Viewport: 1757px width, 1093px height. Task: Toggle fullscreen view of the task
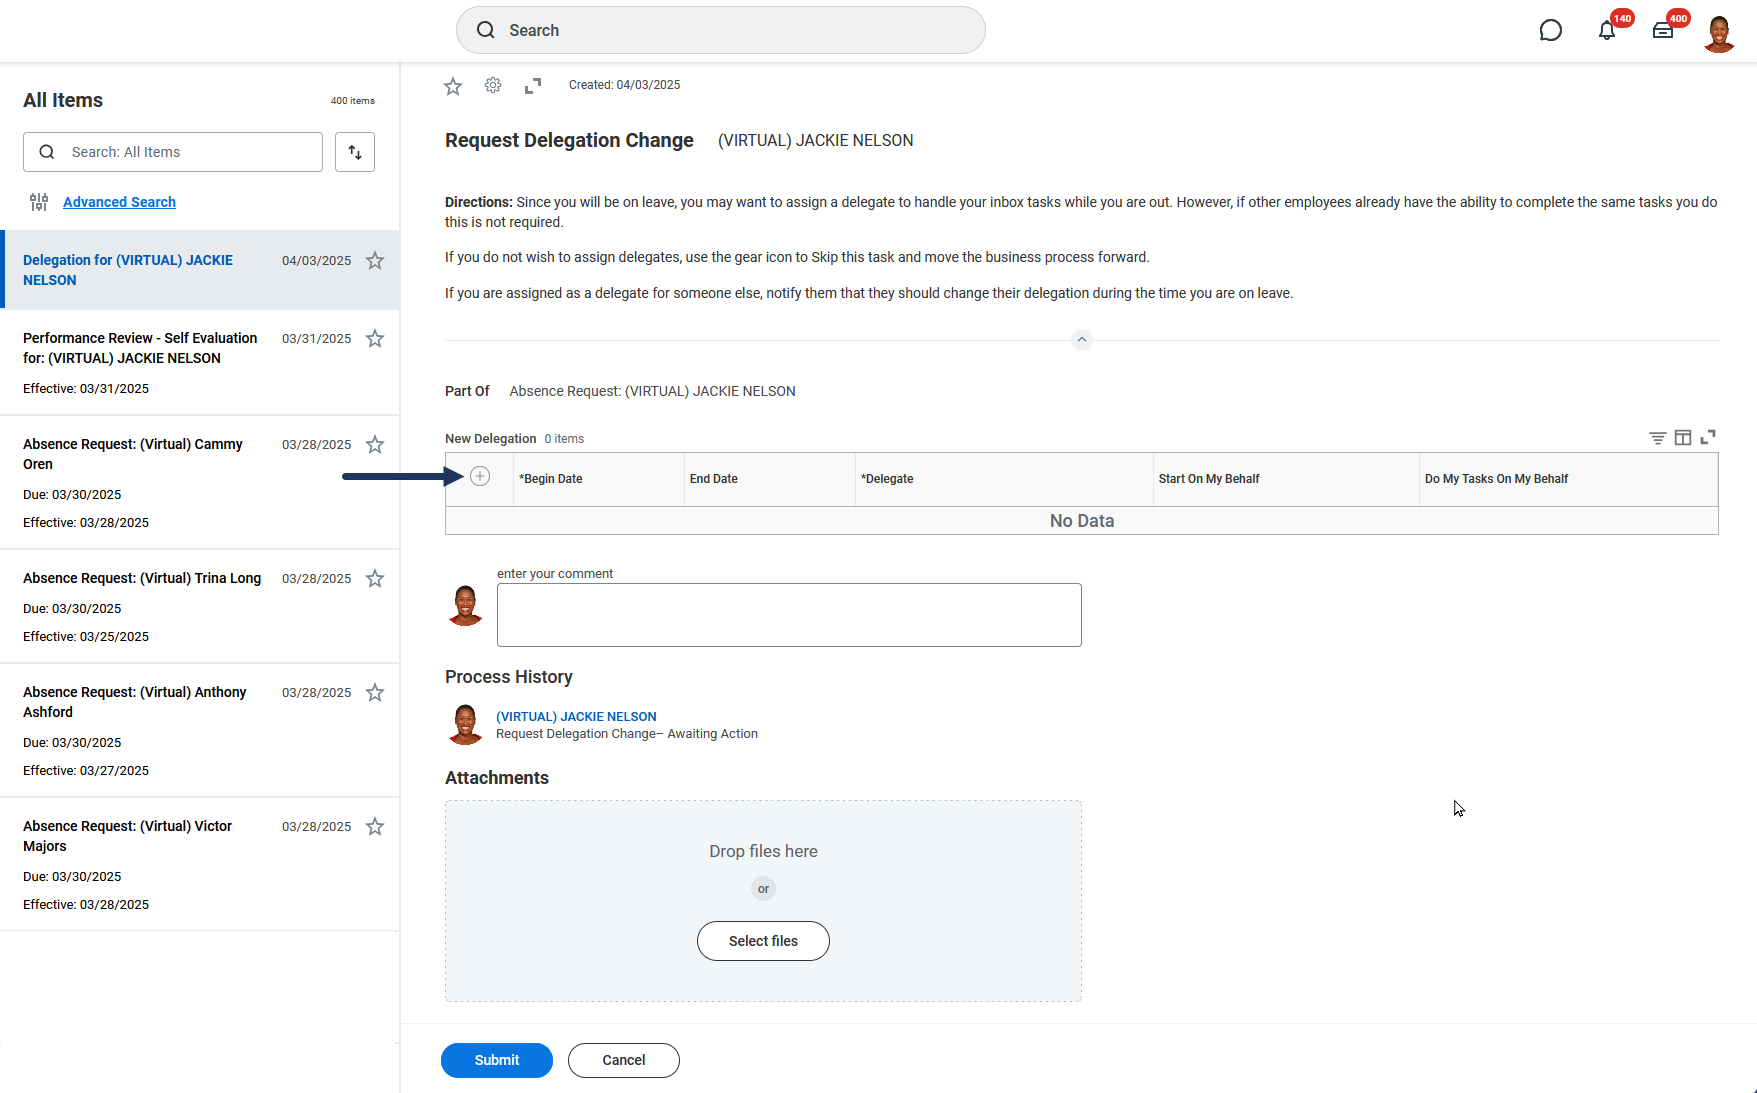point(533,86)
